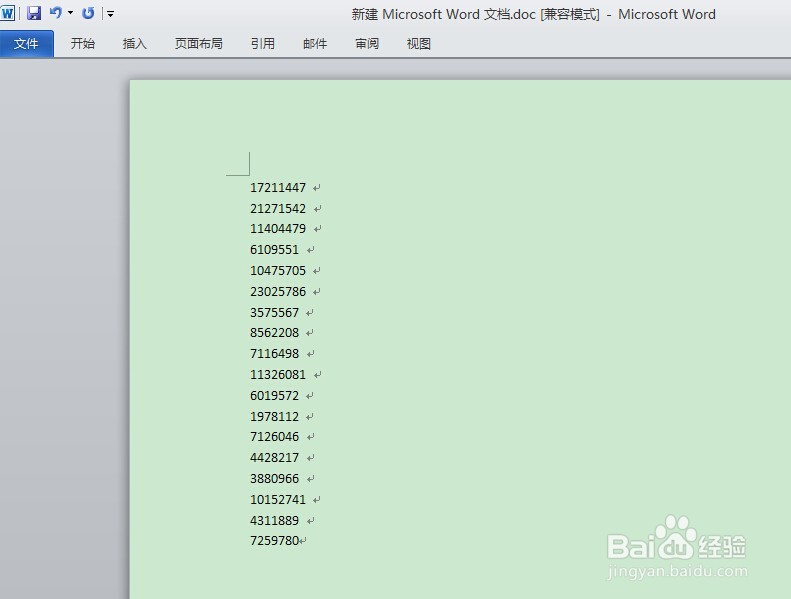The width and height of the screenshot is (791, 599).
Task: Place cursor on 6109551
Action: [274, 250]
